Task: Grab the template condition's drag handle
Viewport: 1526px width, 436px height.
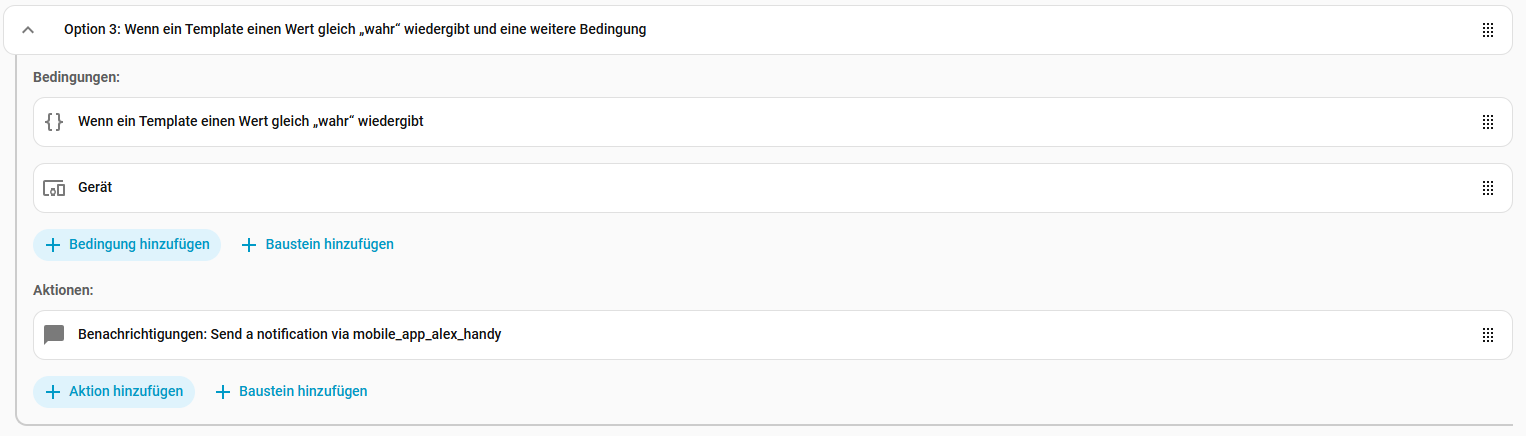Action: point(1487,122)
